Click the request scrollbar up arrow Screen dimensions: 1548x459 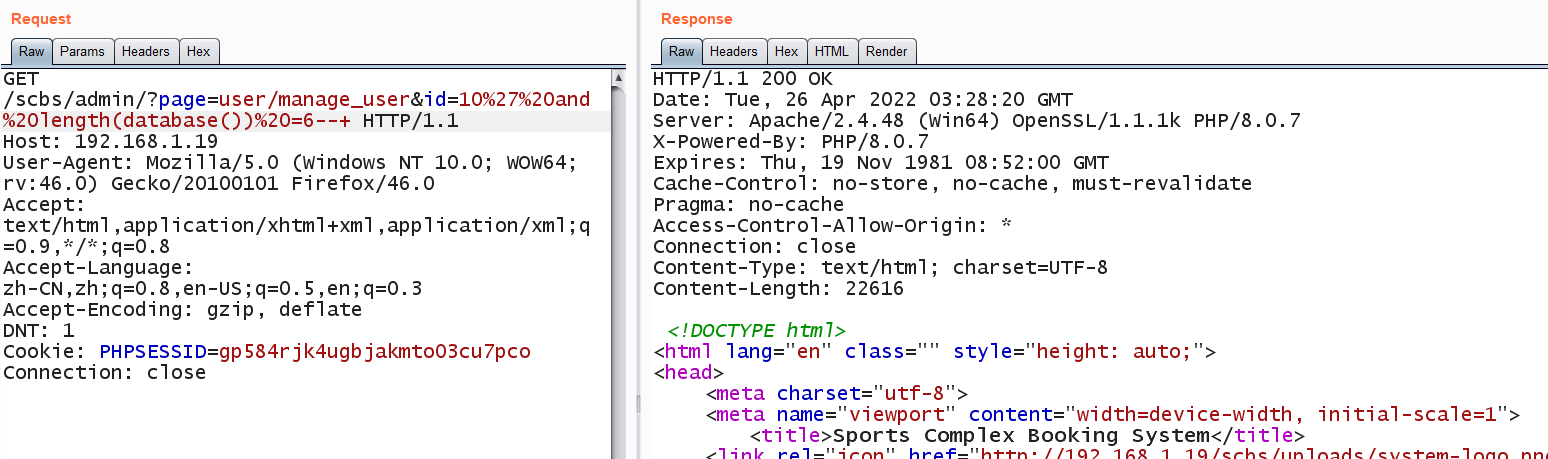coord(619,77)
